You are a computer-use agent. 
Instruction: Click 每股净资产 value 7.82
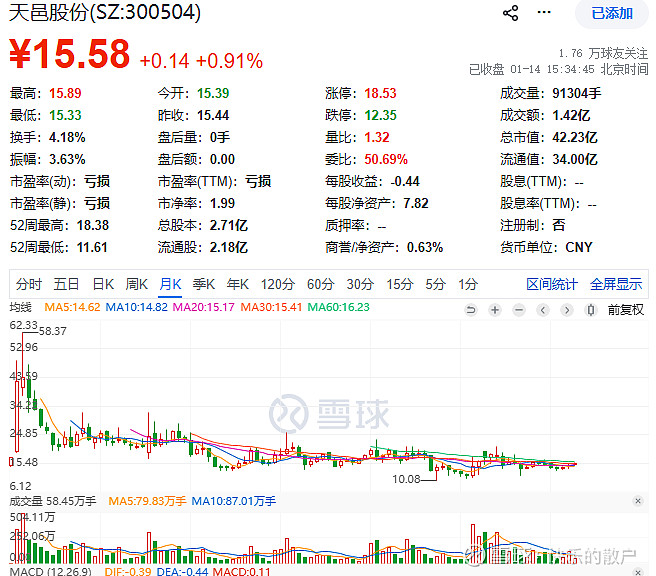[x=416, y=203]
